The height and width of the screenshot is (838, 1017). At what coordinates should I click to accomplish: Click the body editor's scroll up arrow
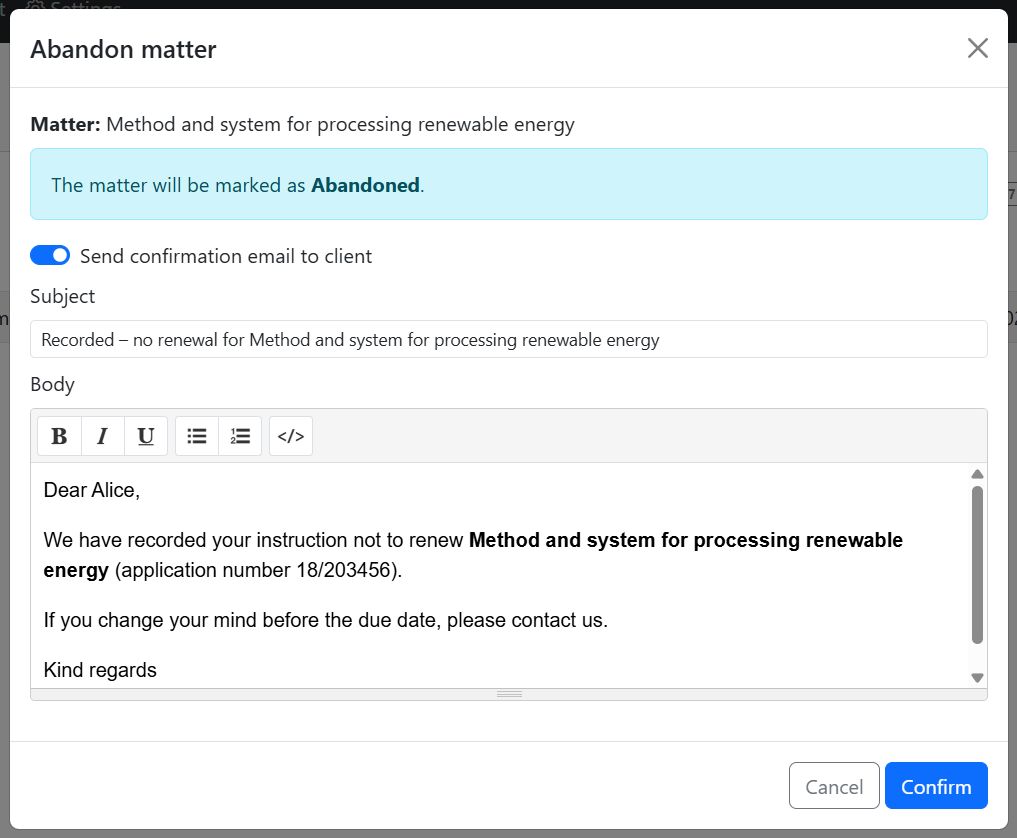(977, 474)
